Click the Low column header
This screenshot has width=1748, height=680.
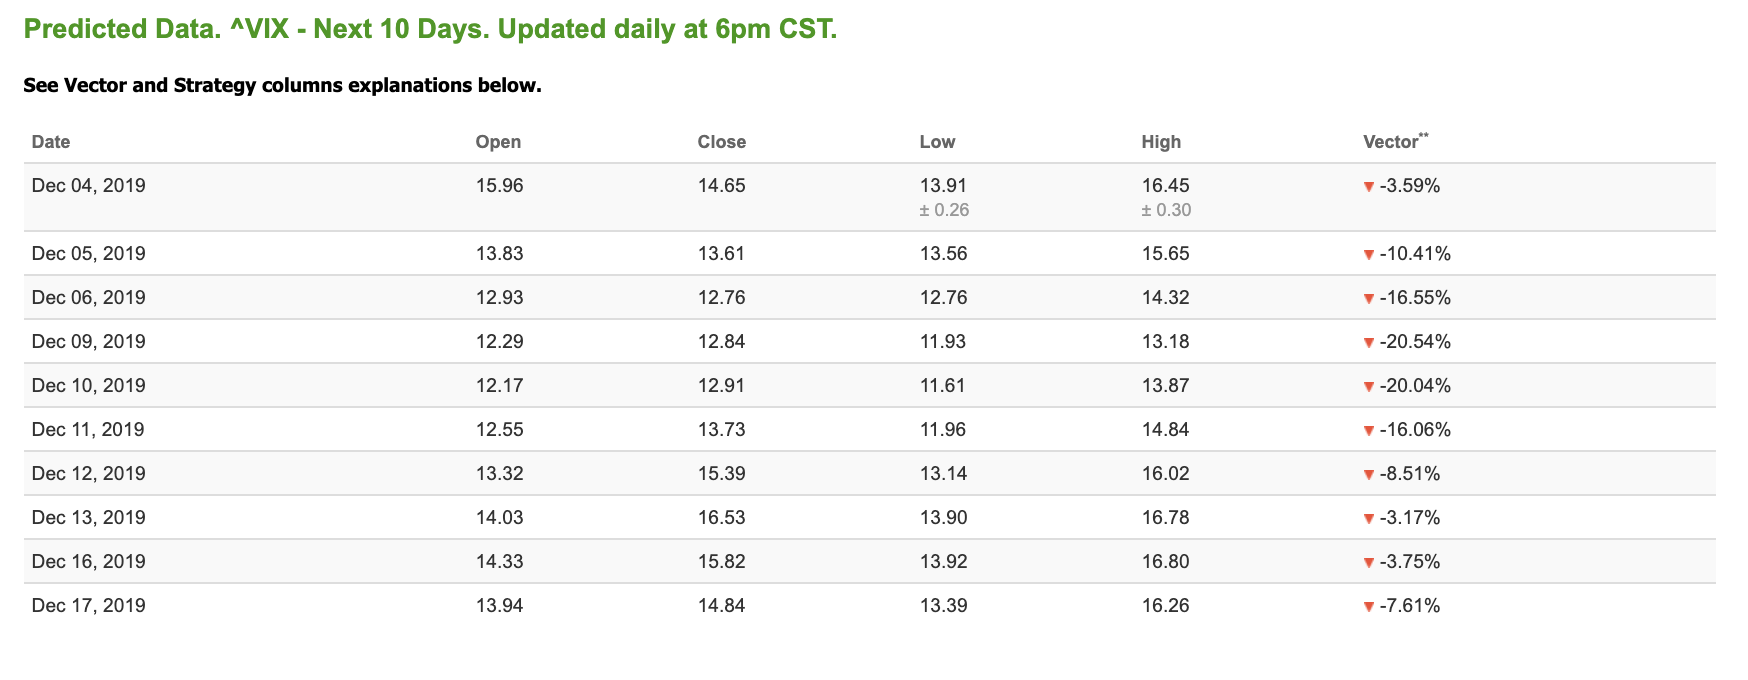point(938,142)
